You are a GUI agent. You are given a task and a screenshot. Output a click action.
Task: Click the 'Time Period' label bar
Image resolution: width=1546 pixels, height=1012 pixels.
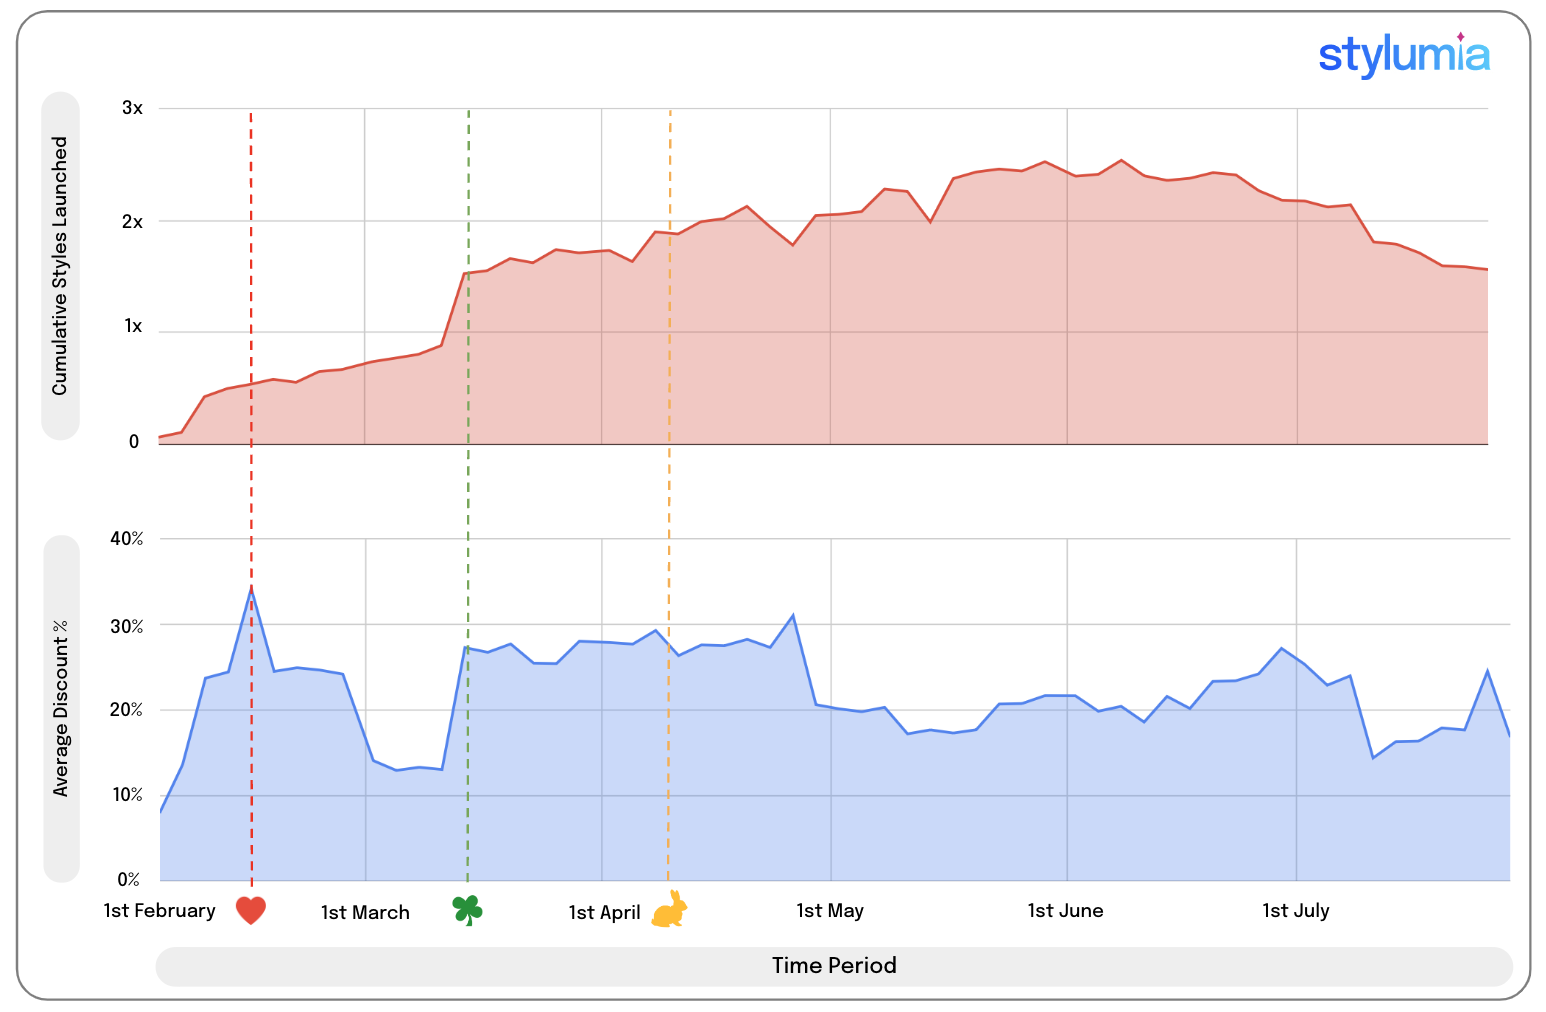coord(833,966)
